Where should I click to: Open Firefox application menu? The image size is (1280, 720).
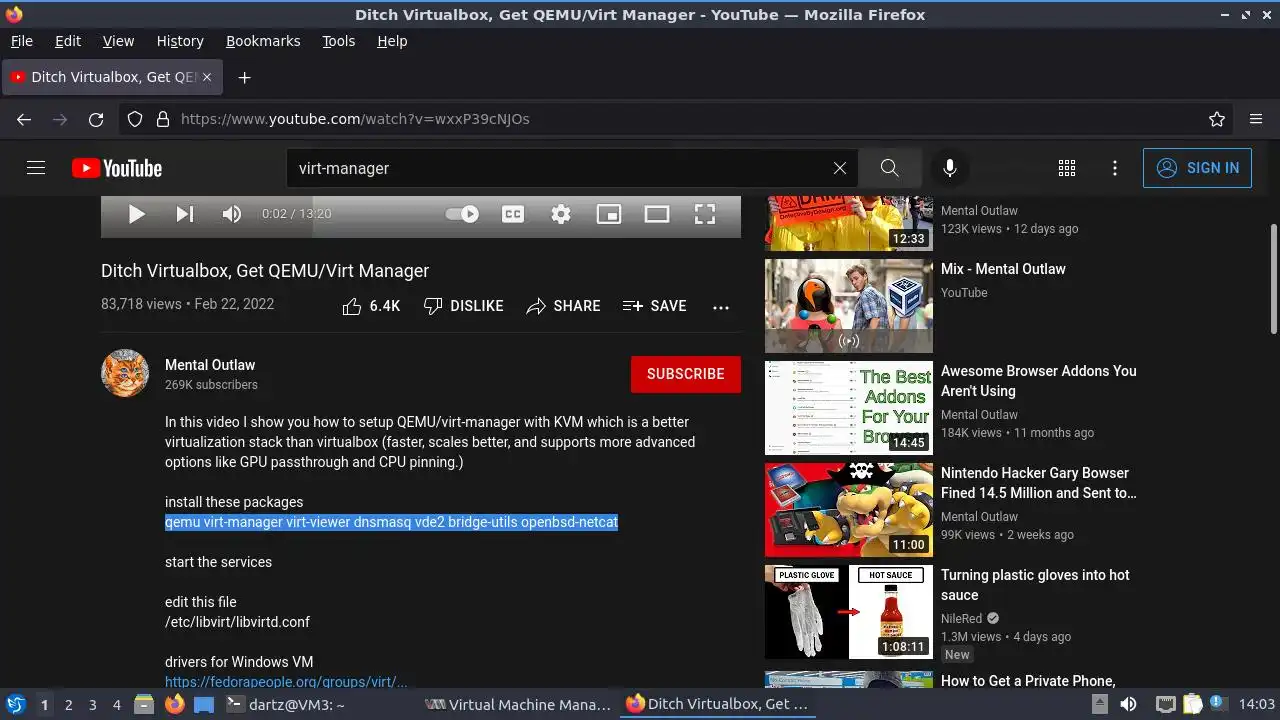(1256, 119)
